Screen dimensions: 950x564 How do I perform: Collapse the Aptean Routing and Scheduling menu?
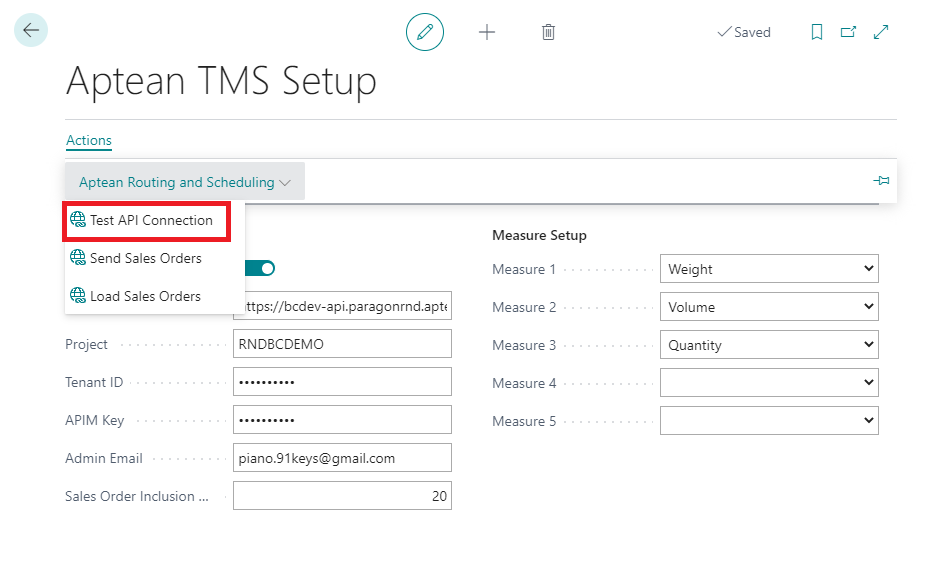(x=185, y=182)
